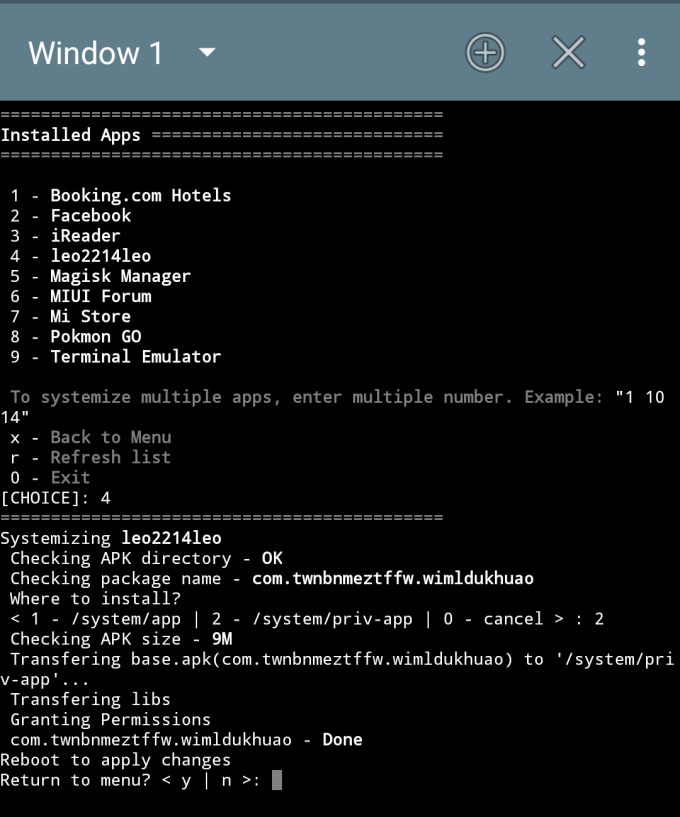Tap the Pokmon GO list entry
Viewport: 680px width, 817px height.
[x=76, y=337]
